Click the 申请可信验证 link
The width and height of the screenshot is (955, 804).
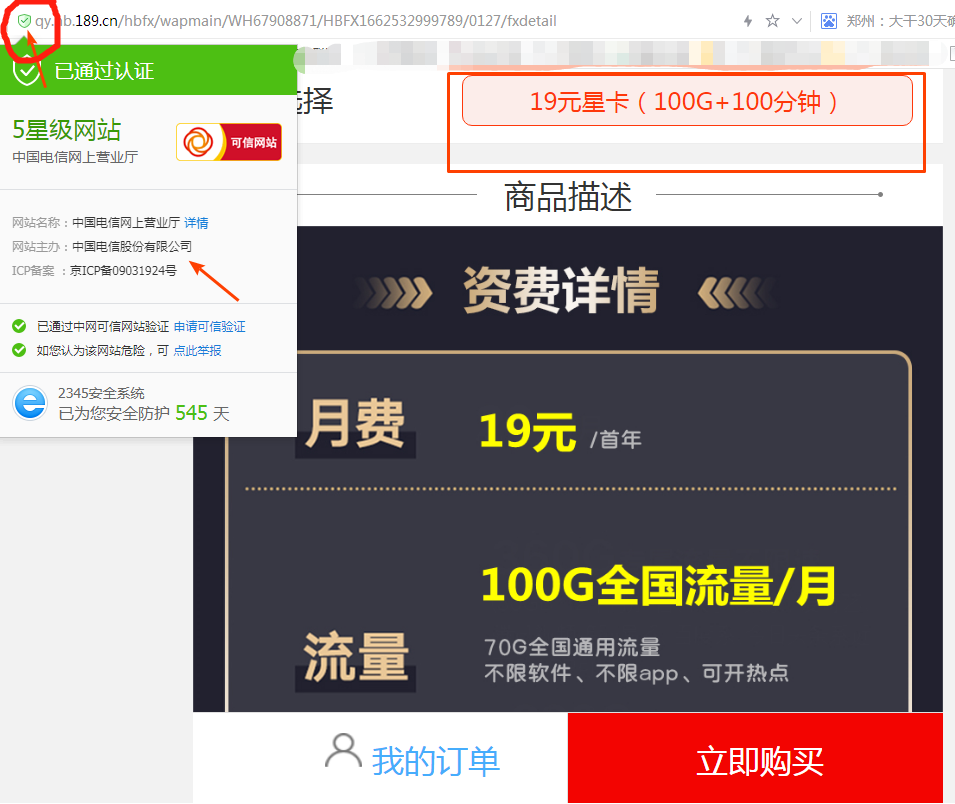click(x=209, y=327)
